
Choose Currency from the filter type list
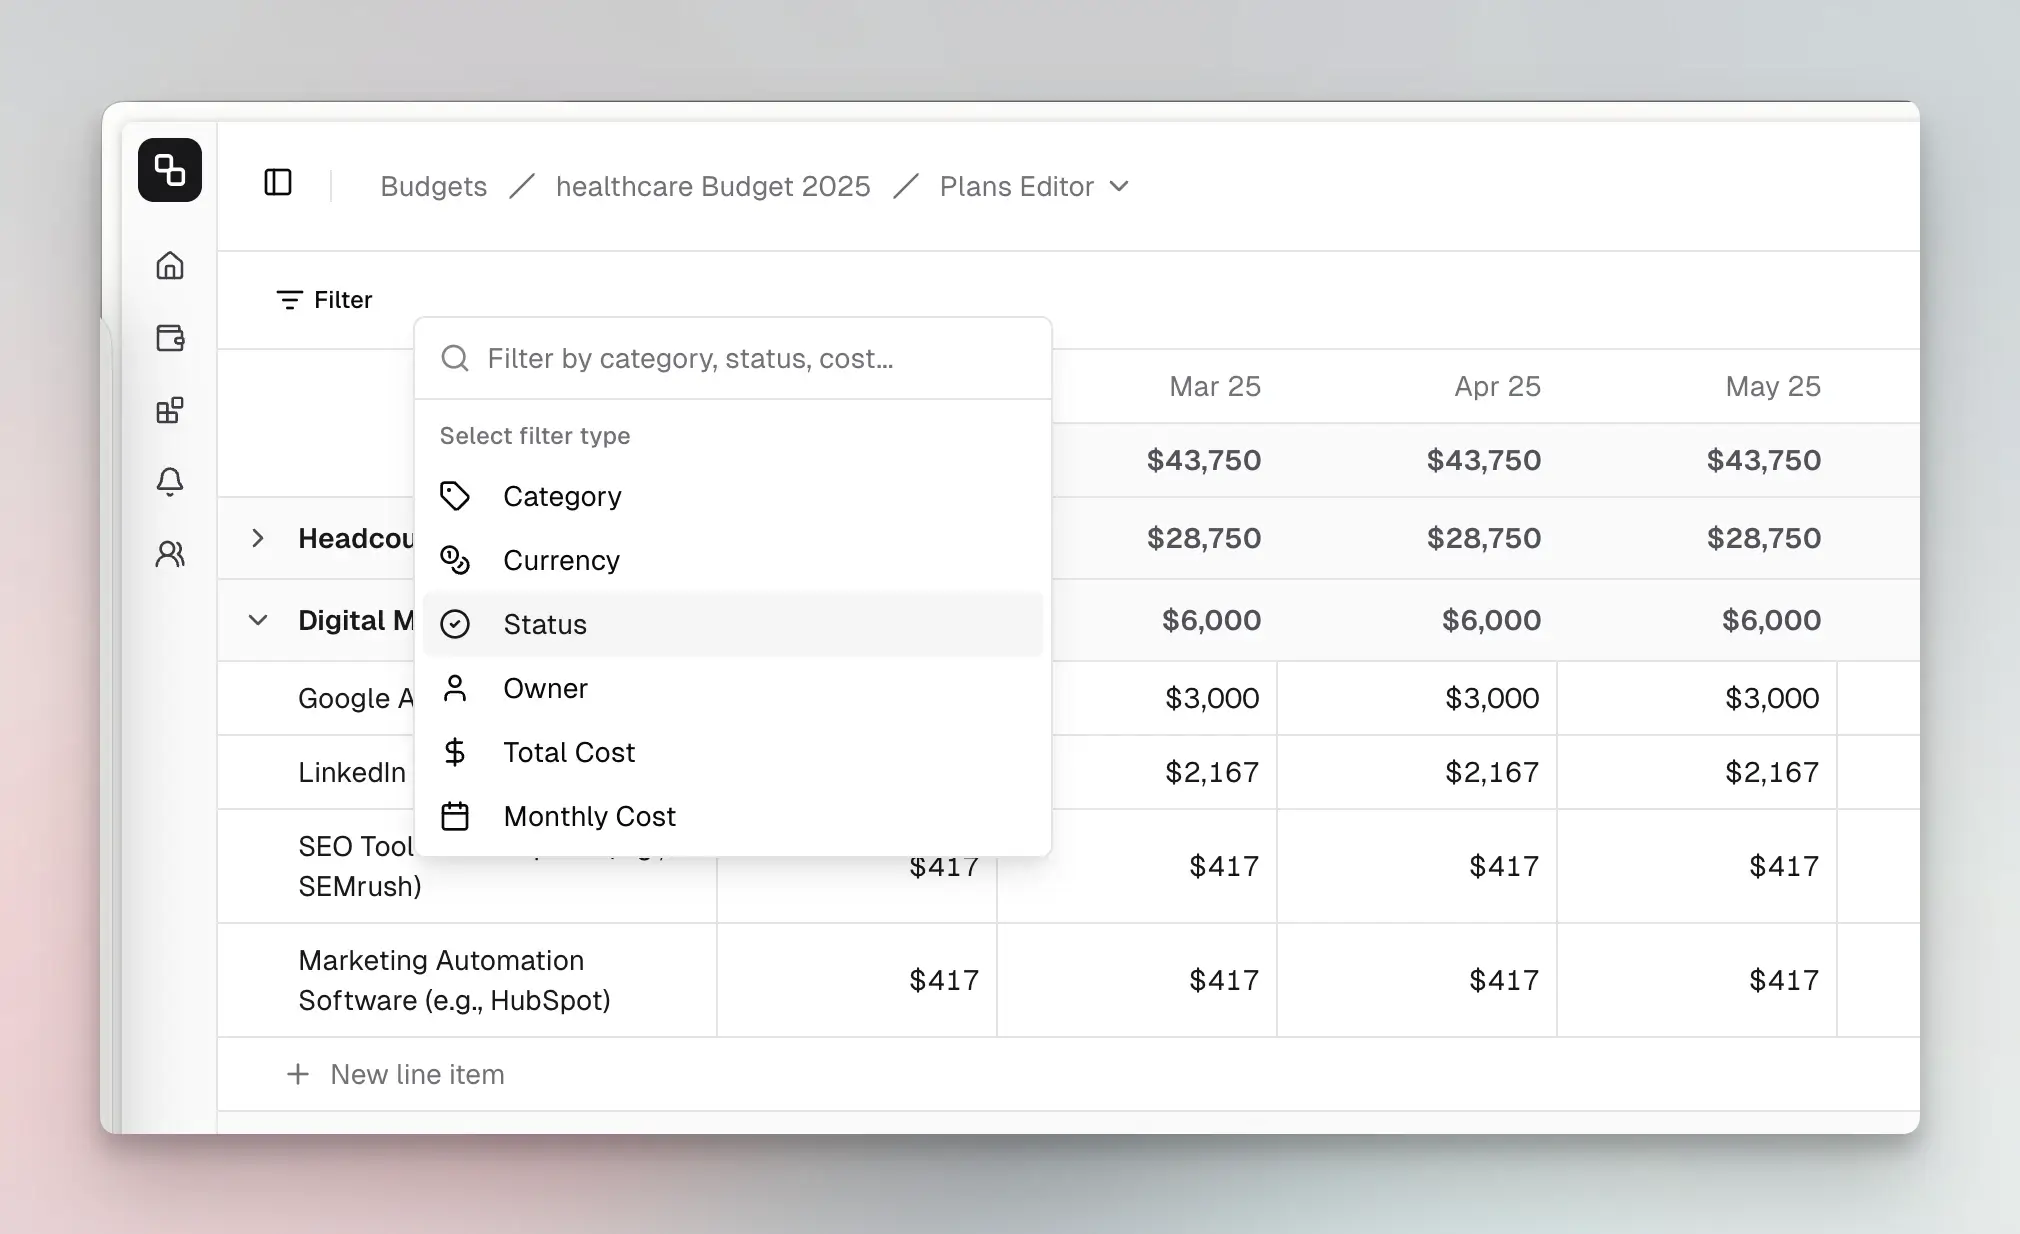click(x=561, y=560)
